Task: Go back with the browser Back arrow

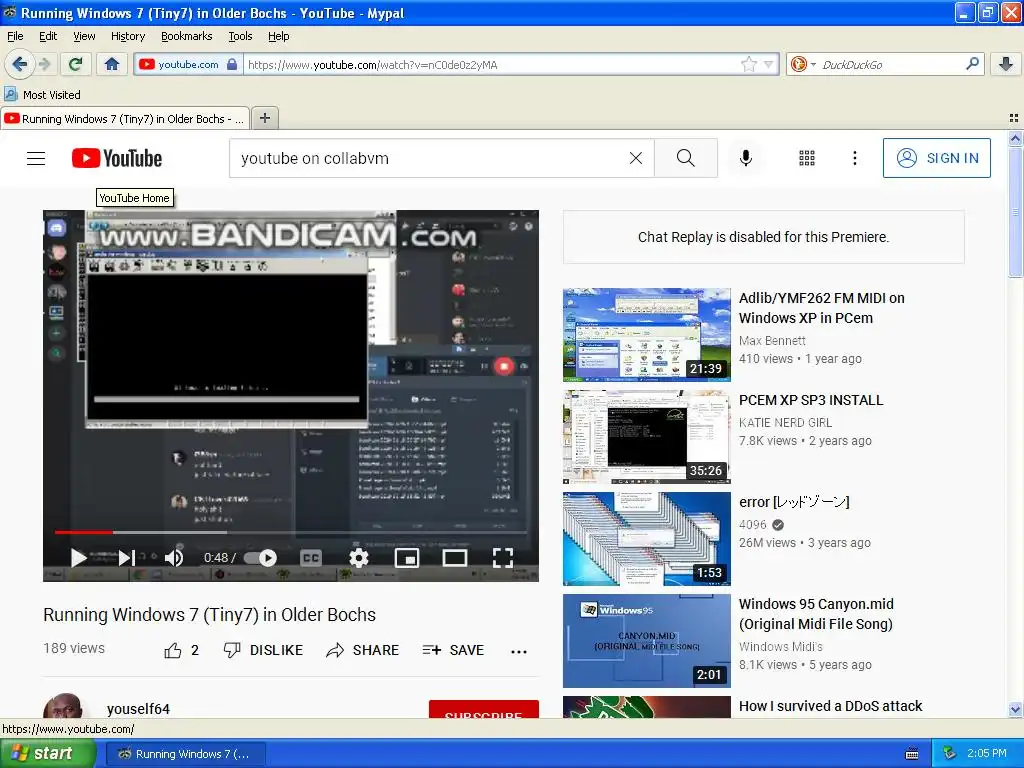Action: (x=19, y=64)
